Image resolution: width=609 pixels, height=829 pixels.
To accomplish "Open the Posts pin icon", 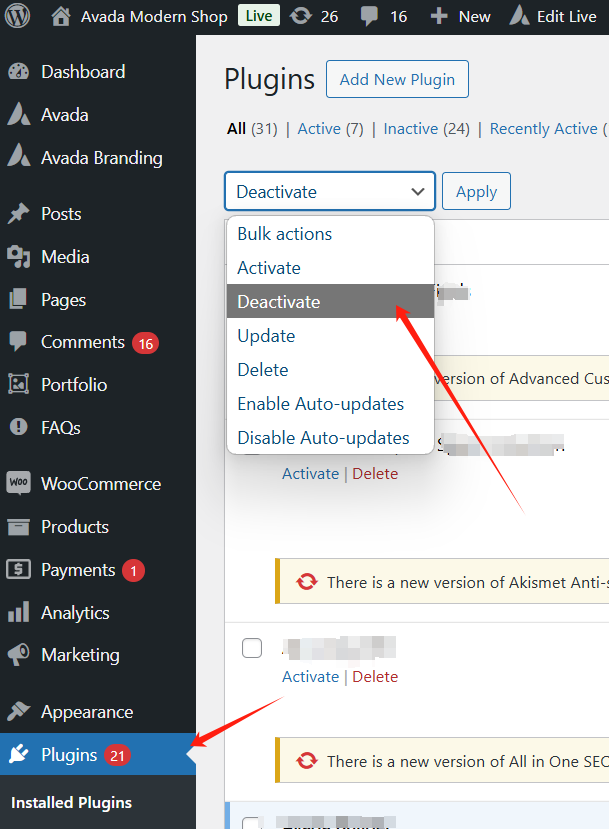I will 18,214.
